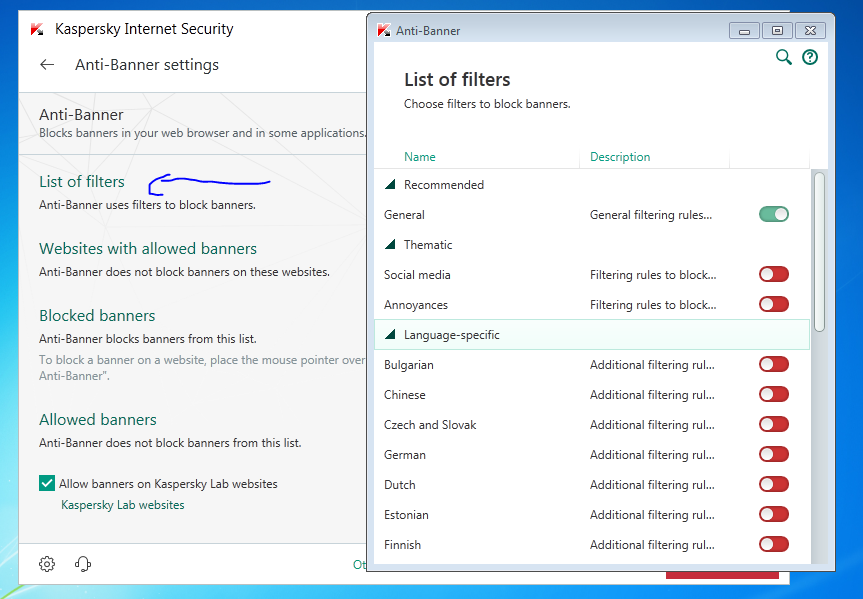Open Kaspersky Lab websites link

(123, 505)
